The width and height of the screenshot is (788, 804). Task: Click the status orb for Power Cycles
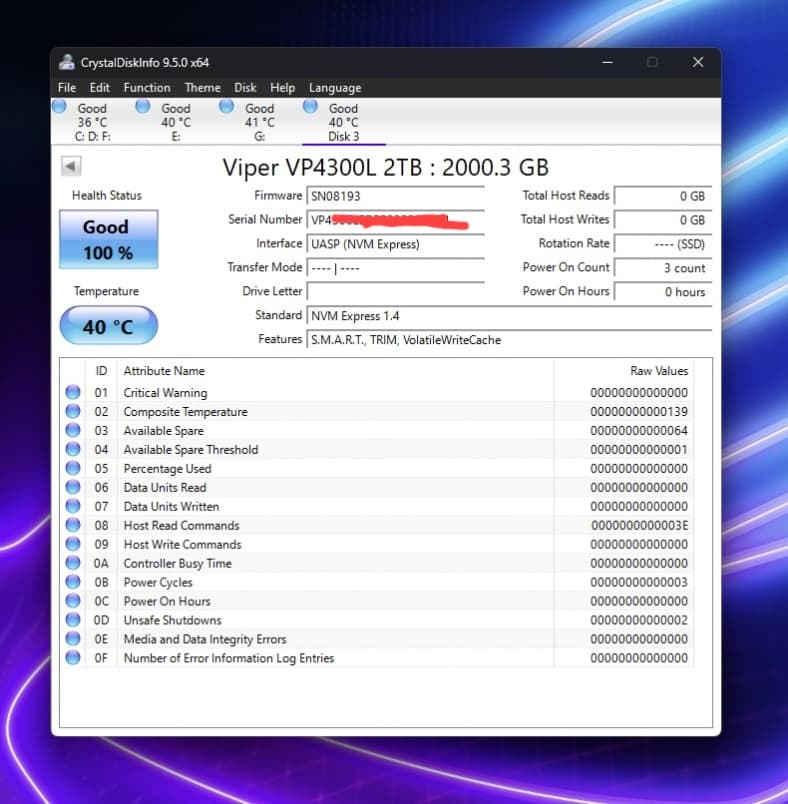coord(73,582)
